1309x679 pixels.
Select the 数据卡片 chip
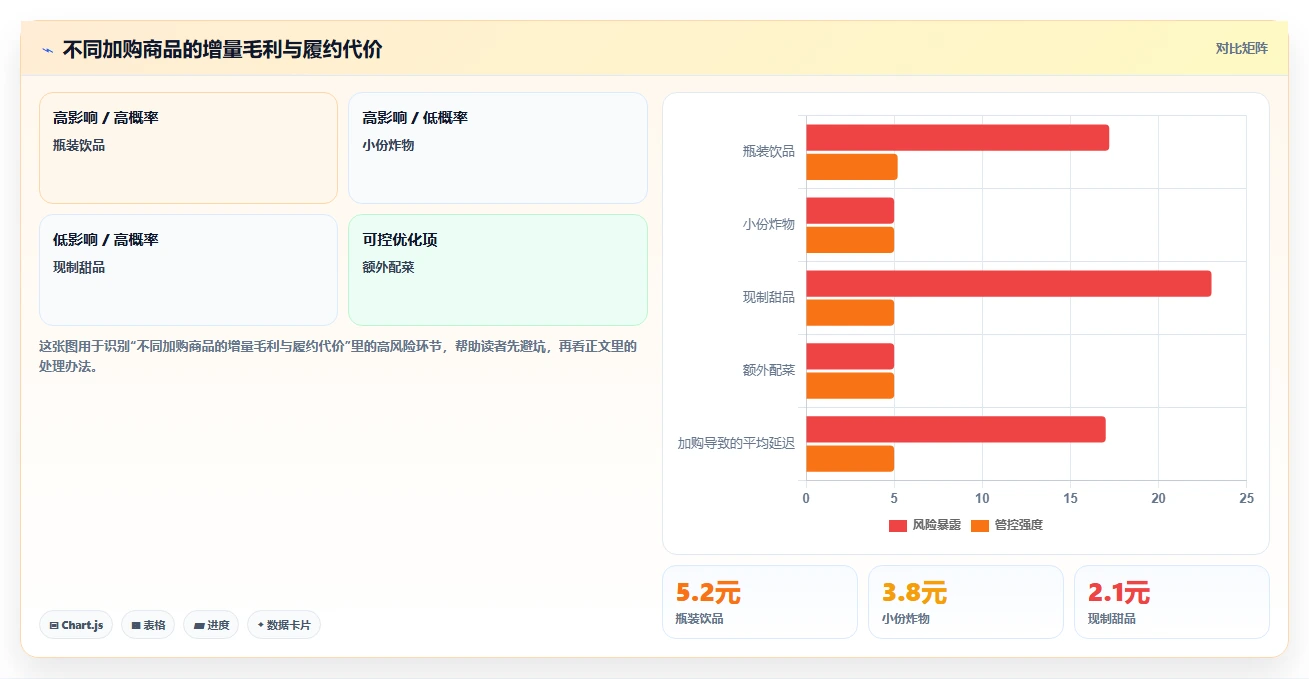[x=284, y=625]
